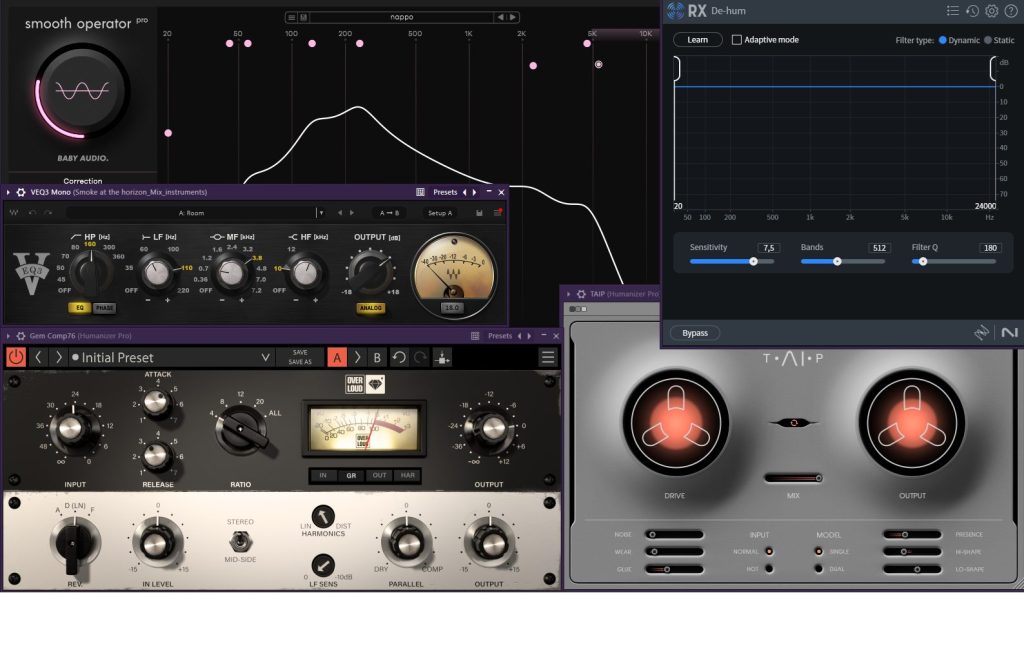Select NORMAL input mode in TAIP
Screen dimensions: 1024x660
click(x=769, y=552)
